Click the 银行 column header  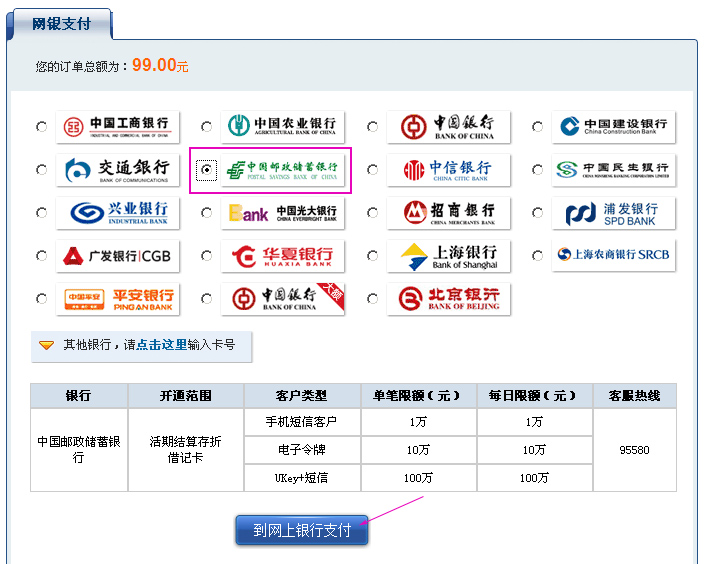click(x=79, y=396)
